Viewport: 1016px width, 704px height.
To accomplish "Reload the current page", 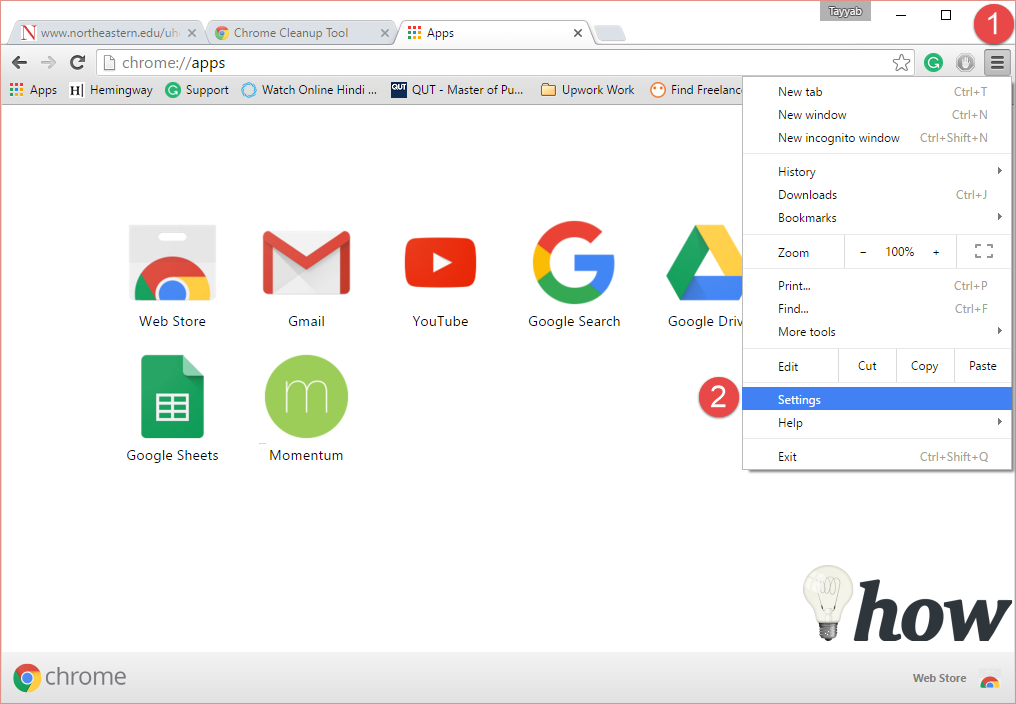I will pos(78,62).
